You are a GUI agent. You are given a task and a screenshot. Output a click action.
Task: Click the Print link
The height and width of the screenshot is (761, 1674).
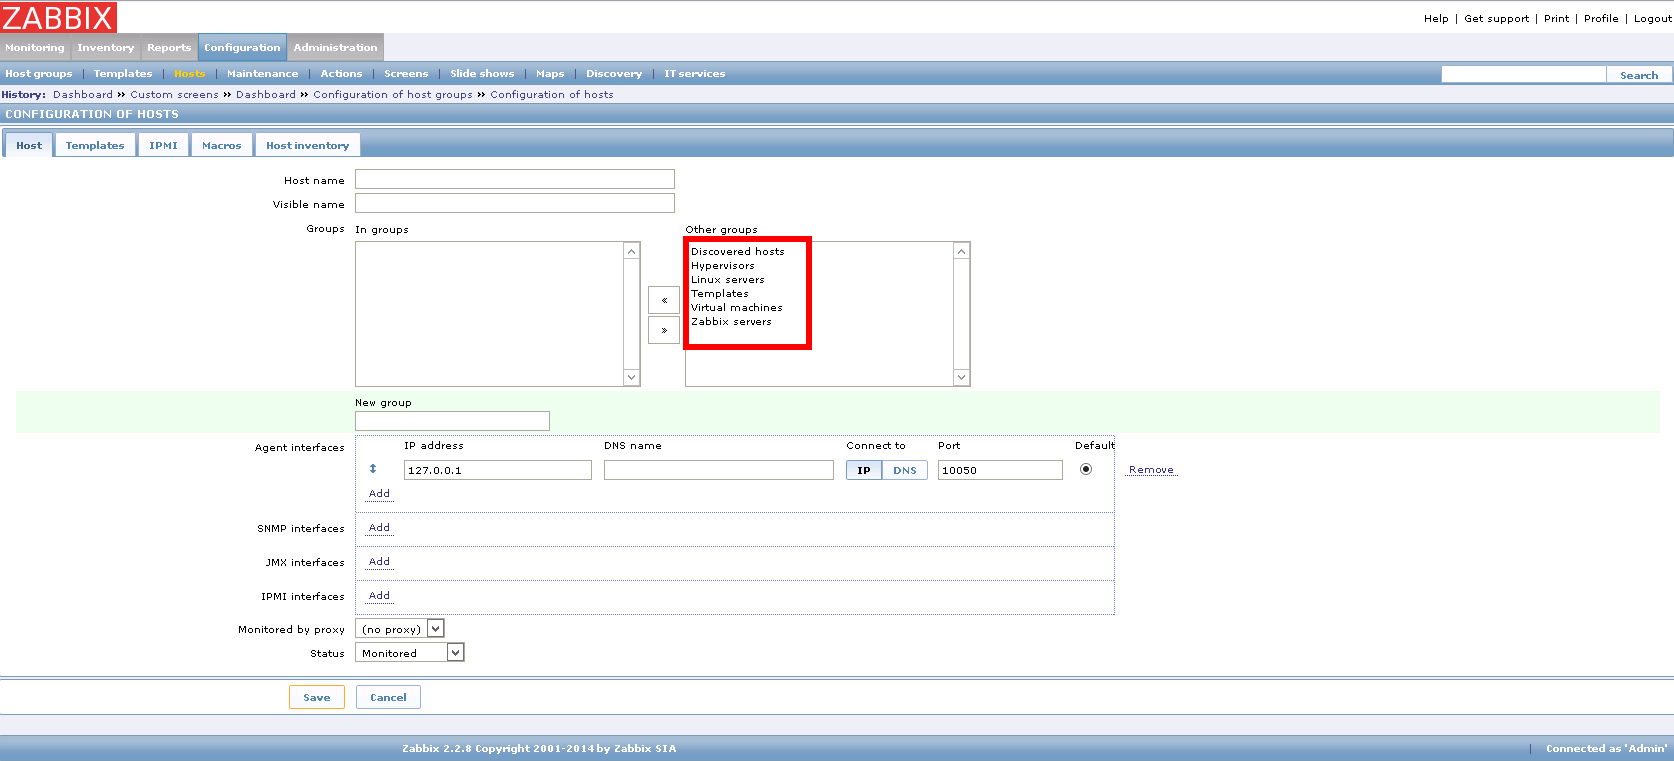(1556, 18)
